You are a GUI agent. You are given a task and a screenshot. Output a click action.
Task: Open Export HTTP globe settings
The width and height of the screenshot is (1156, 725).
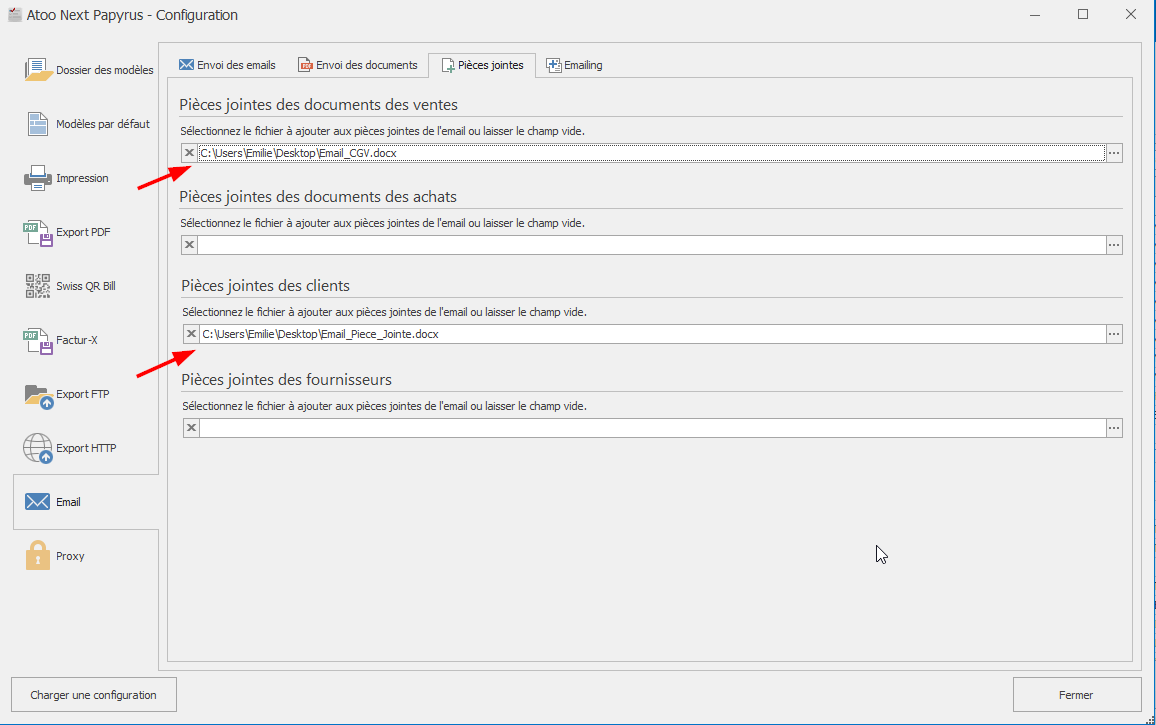click(87, 448)
